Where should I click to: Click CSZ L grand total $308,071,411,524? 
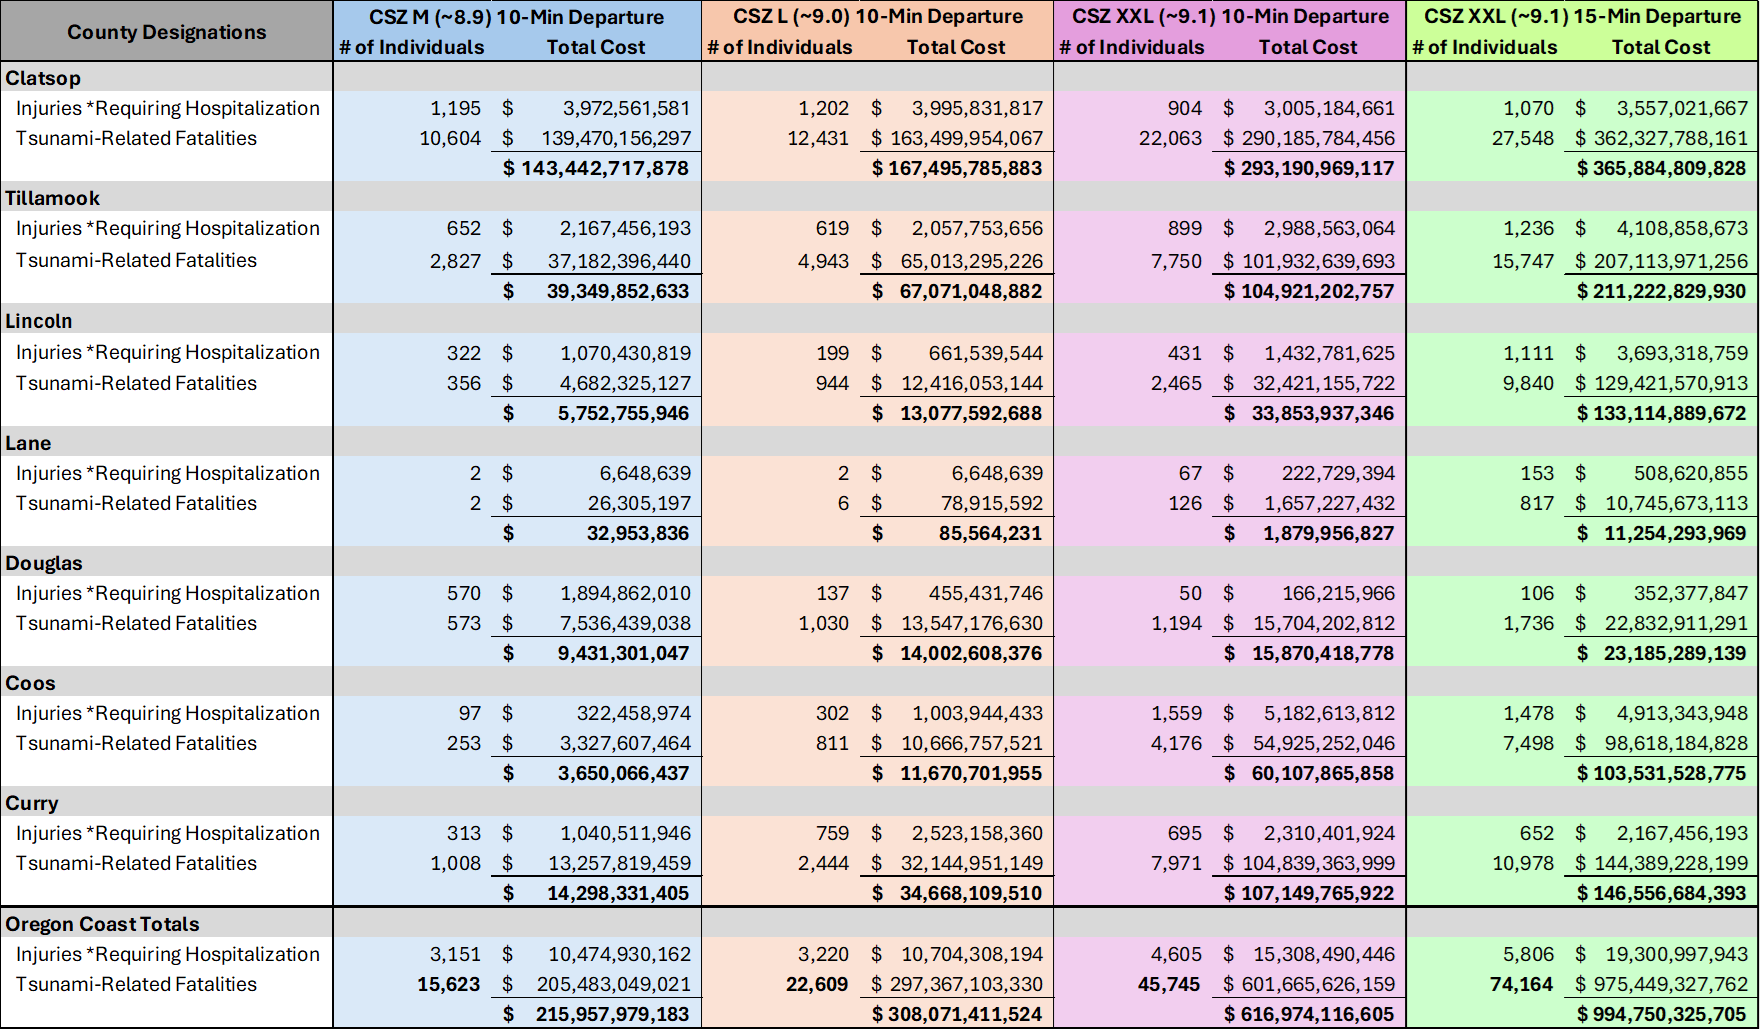coord(957,1014)
